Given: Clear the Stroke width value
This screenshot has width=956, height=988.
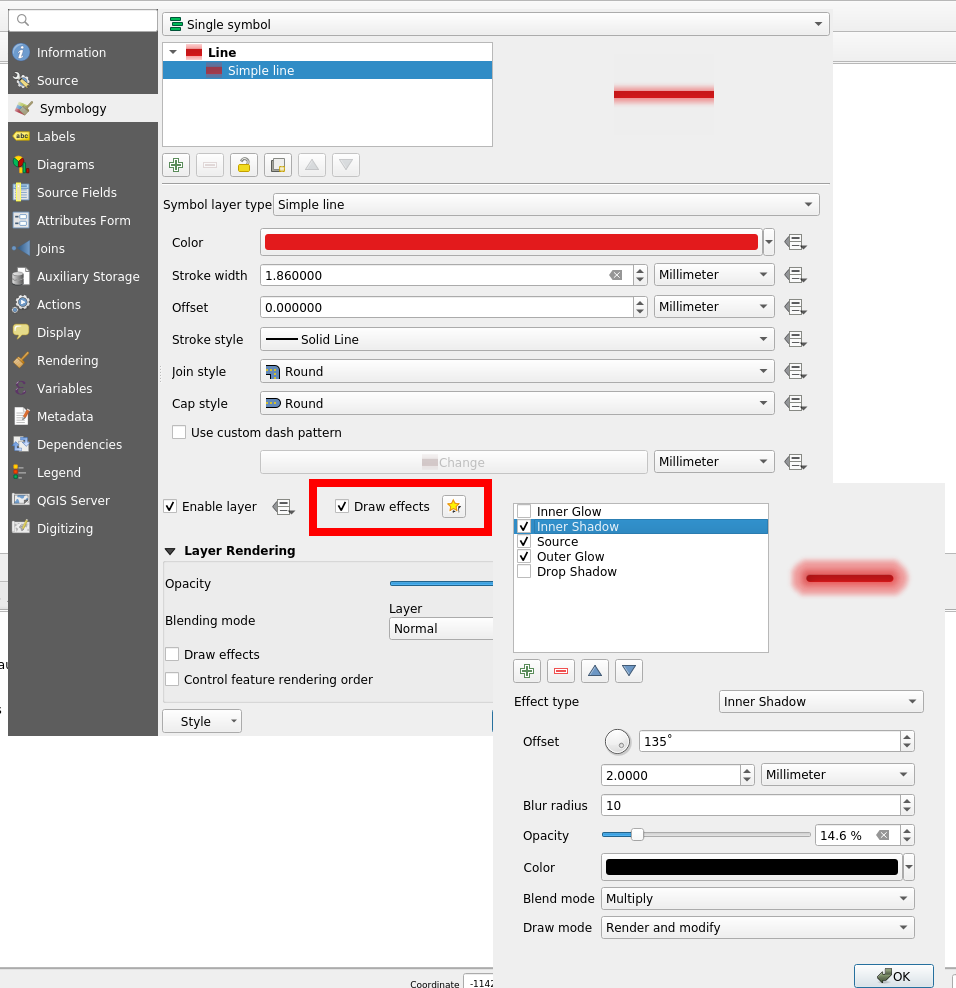Looking at the screenshot, I should tap(616, 275).
